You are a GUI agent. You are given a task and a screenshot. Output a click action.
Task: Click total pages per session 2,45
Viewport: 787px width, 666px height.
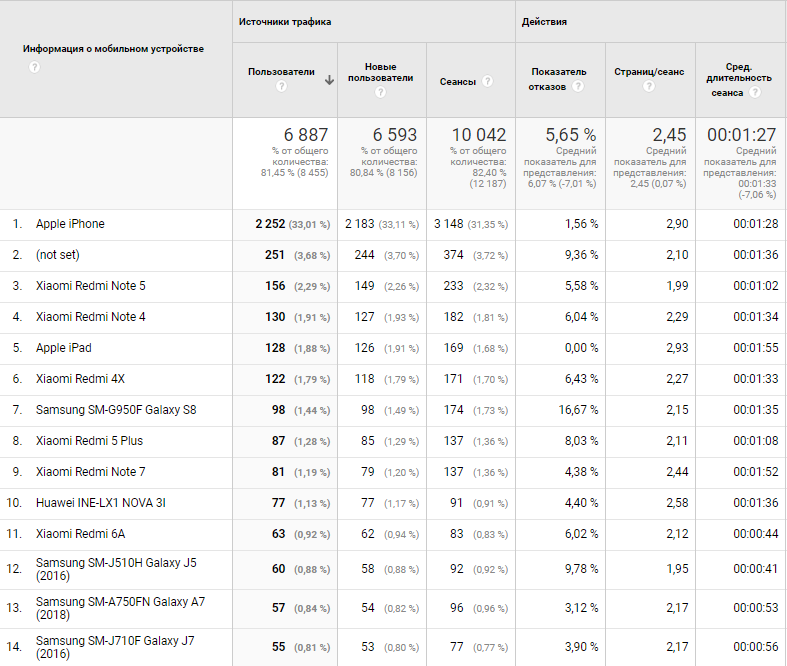tap(669, 135)
